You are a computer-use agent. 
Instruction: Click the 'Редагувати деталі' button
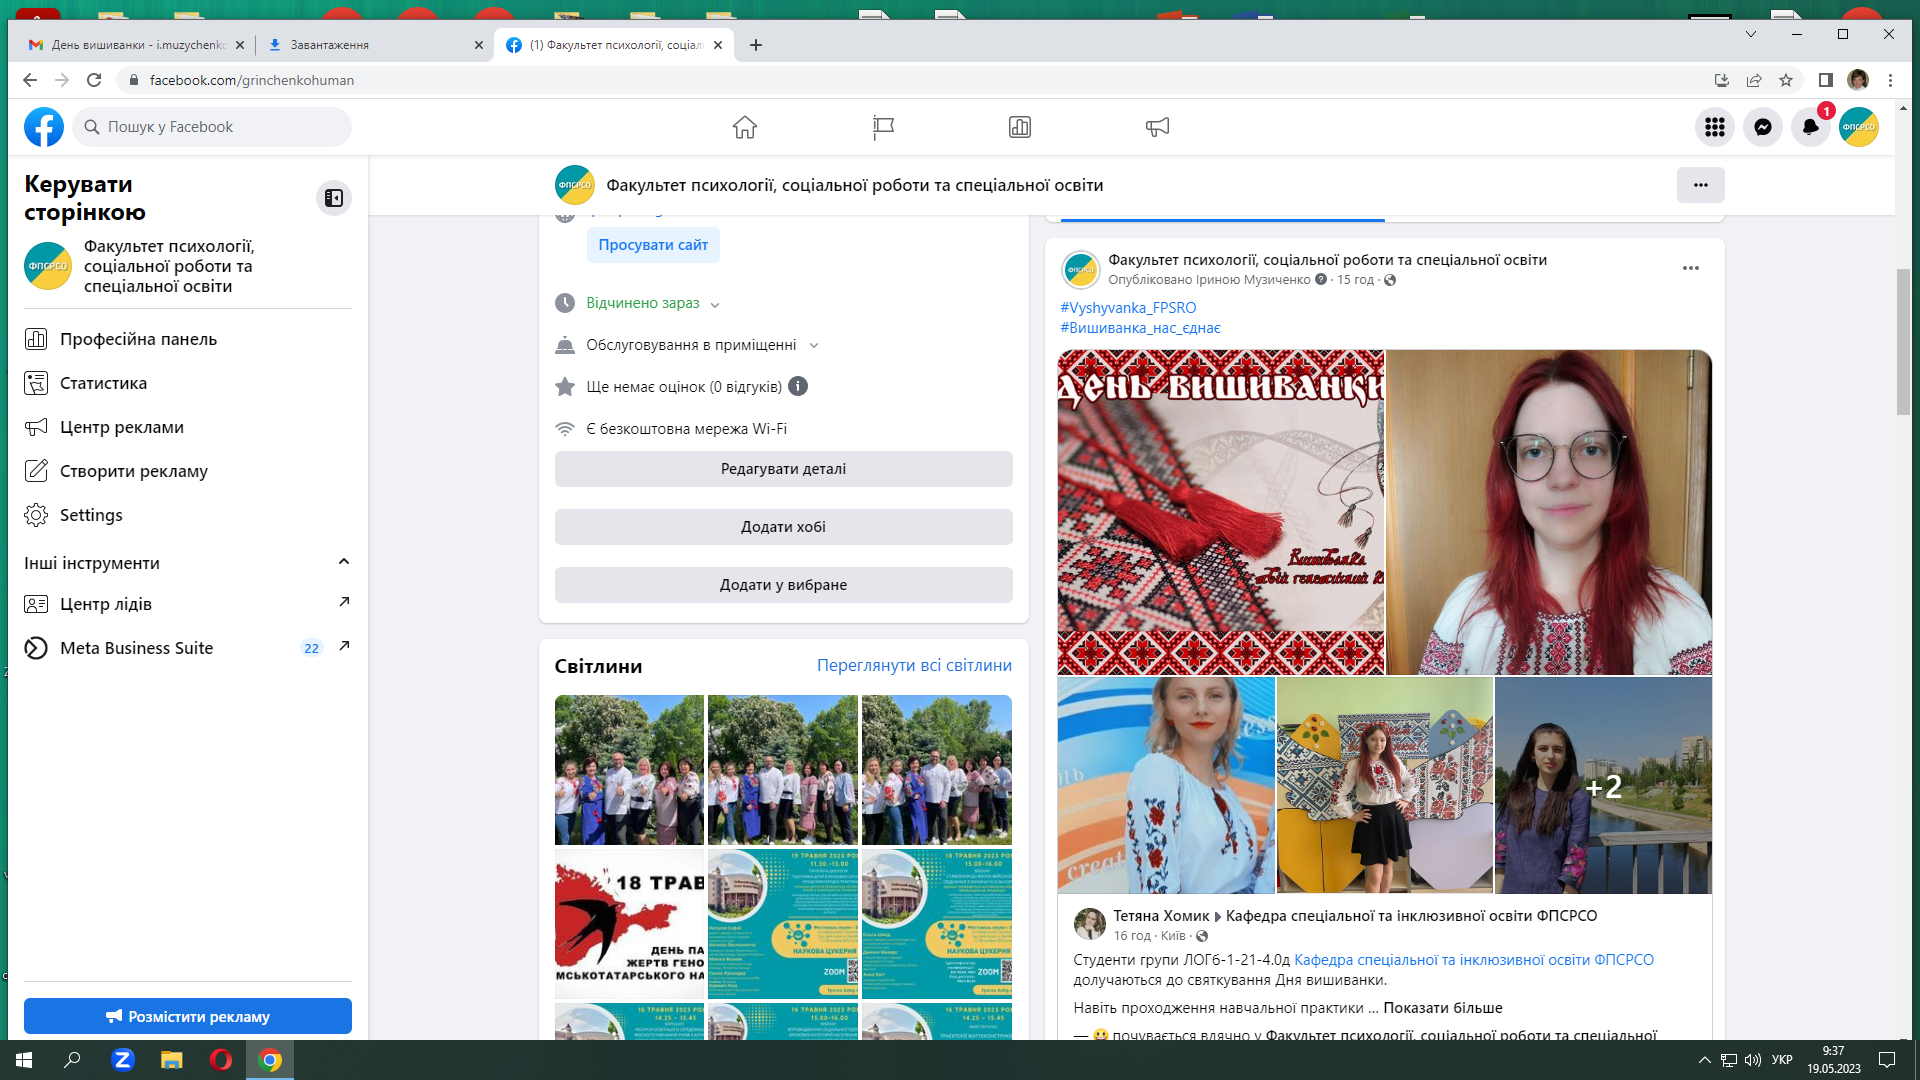coord(783,469)
